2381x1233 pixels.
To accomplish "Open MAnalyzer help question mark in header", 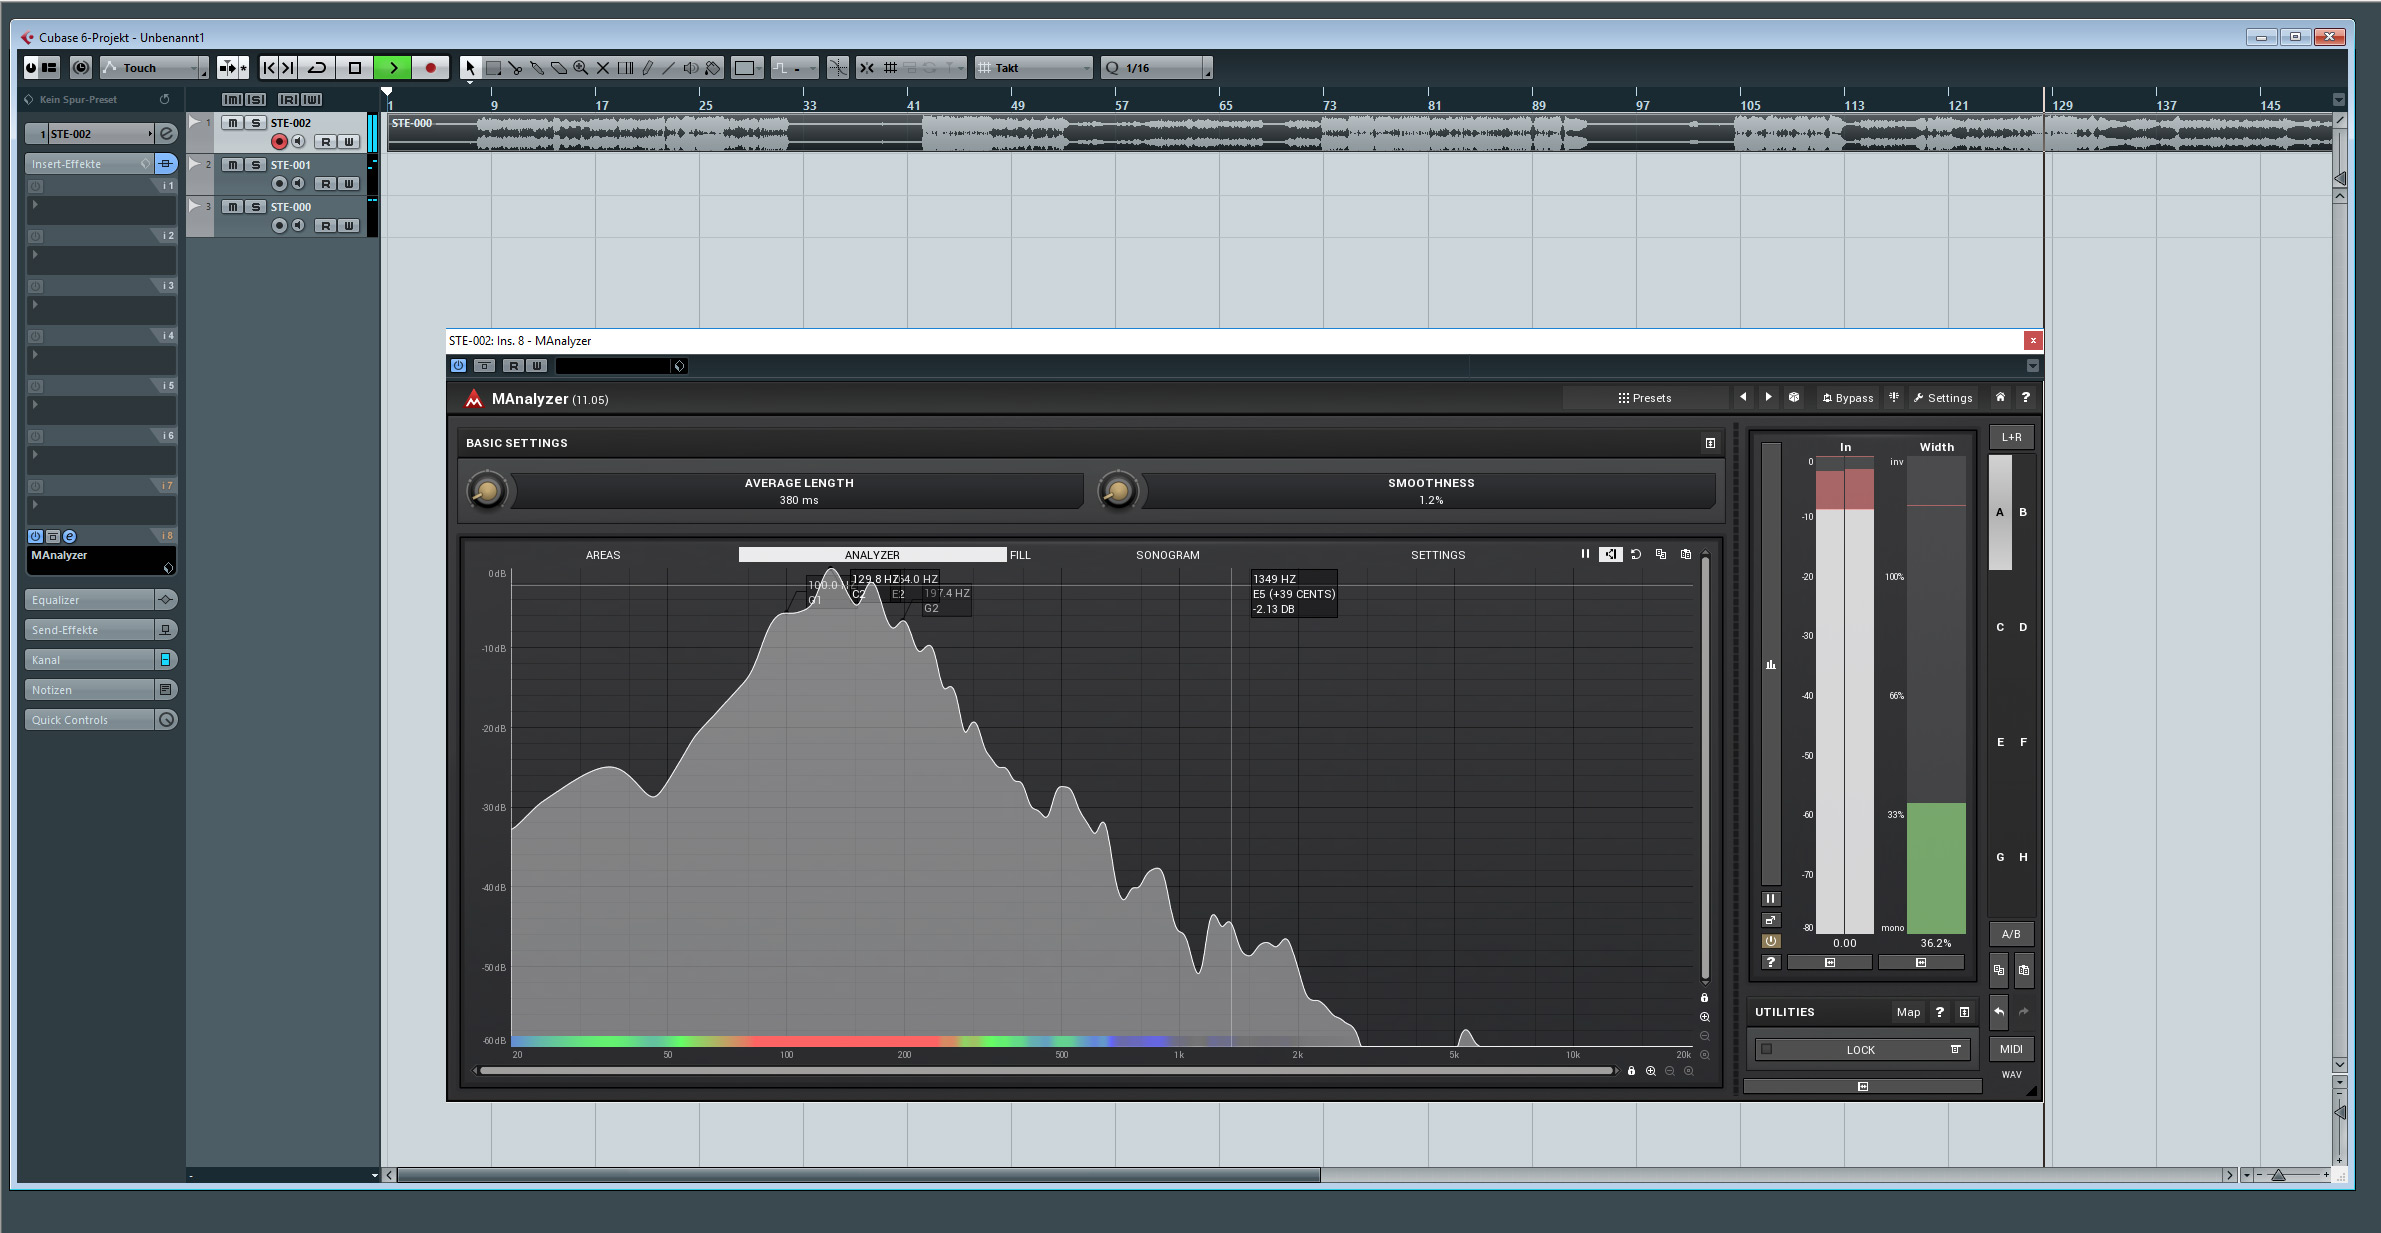I will click(2026, 397).
